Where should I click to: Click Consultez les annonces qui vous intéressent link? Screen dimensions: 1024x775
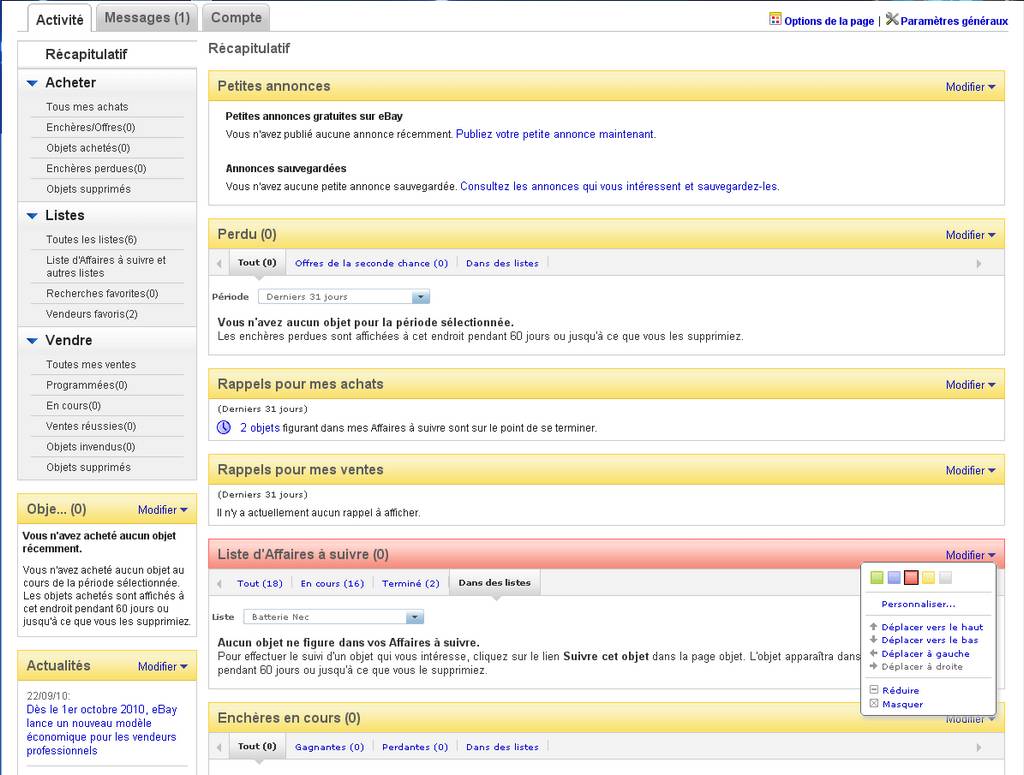tap(619, 186)
